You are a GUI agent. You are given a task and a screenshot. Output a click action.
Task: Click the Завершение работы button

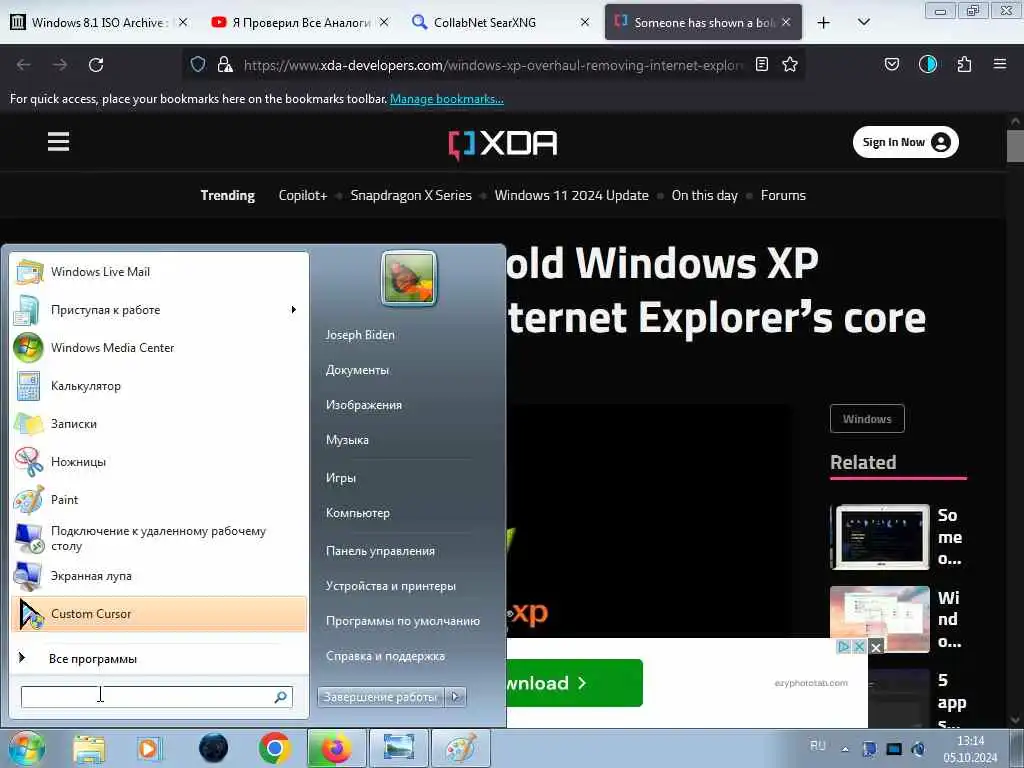tap(381, 697)
